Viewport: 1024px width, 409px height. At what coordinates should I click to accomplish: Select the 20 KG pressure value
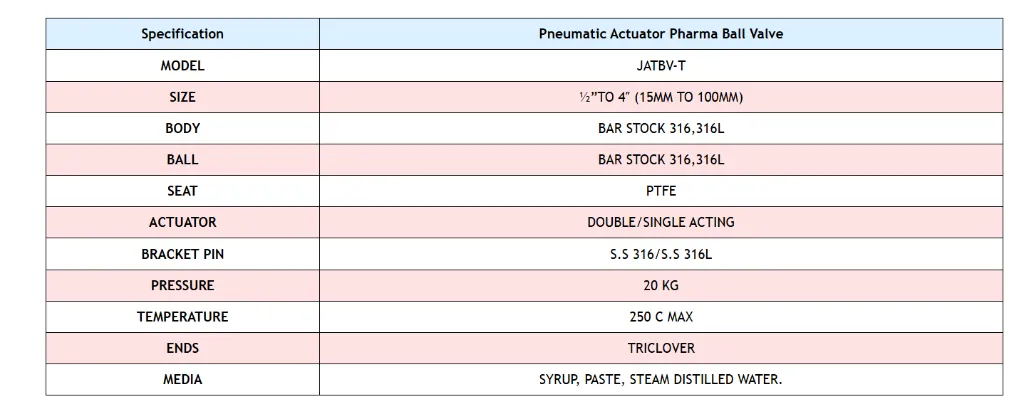[660, 285]
